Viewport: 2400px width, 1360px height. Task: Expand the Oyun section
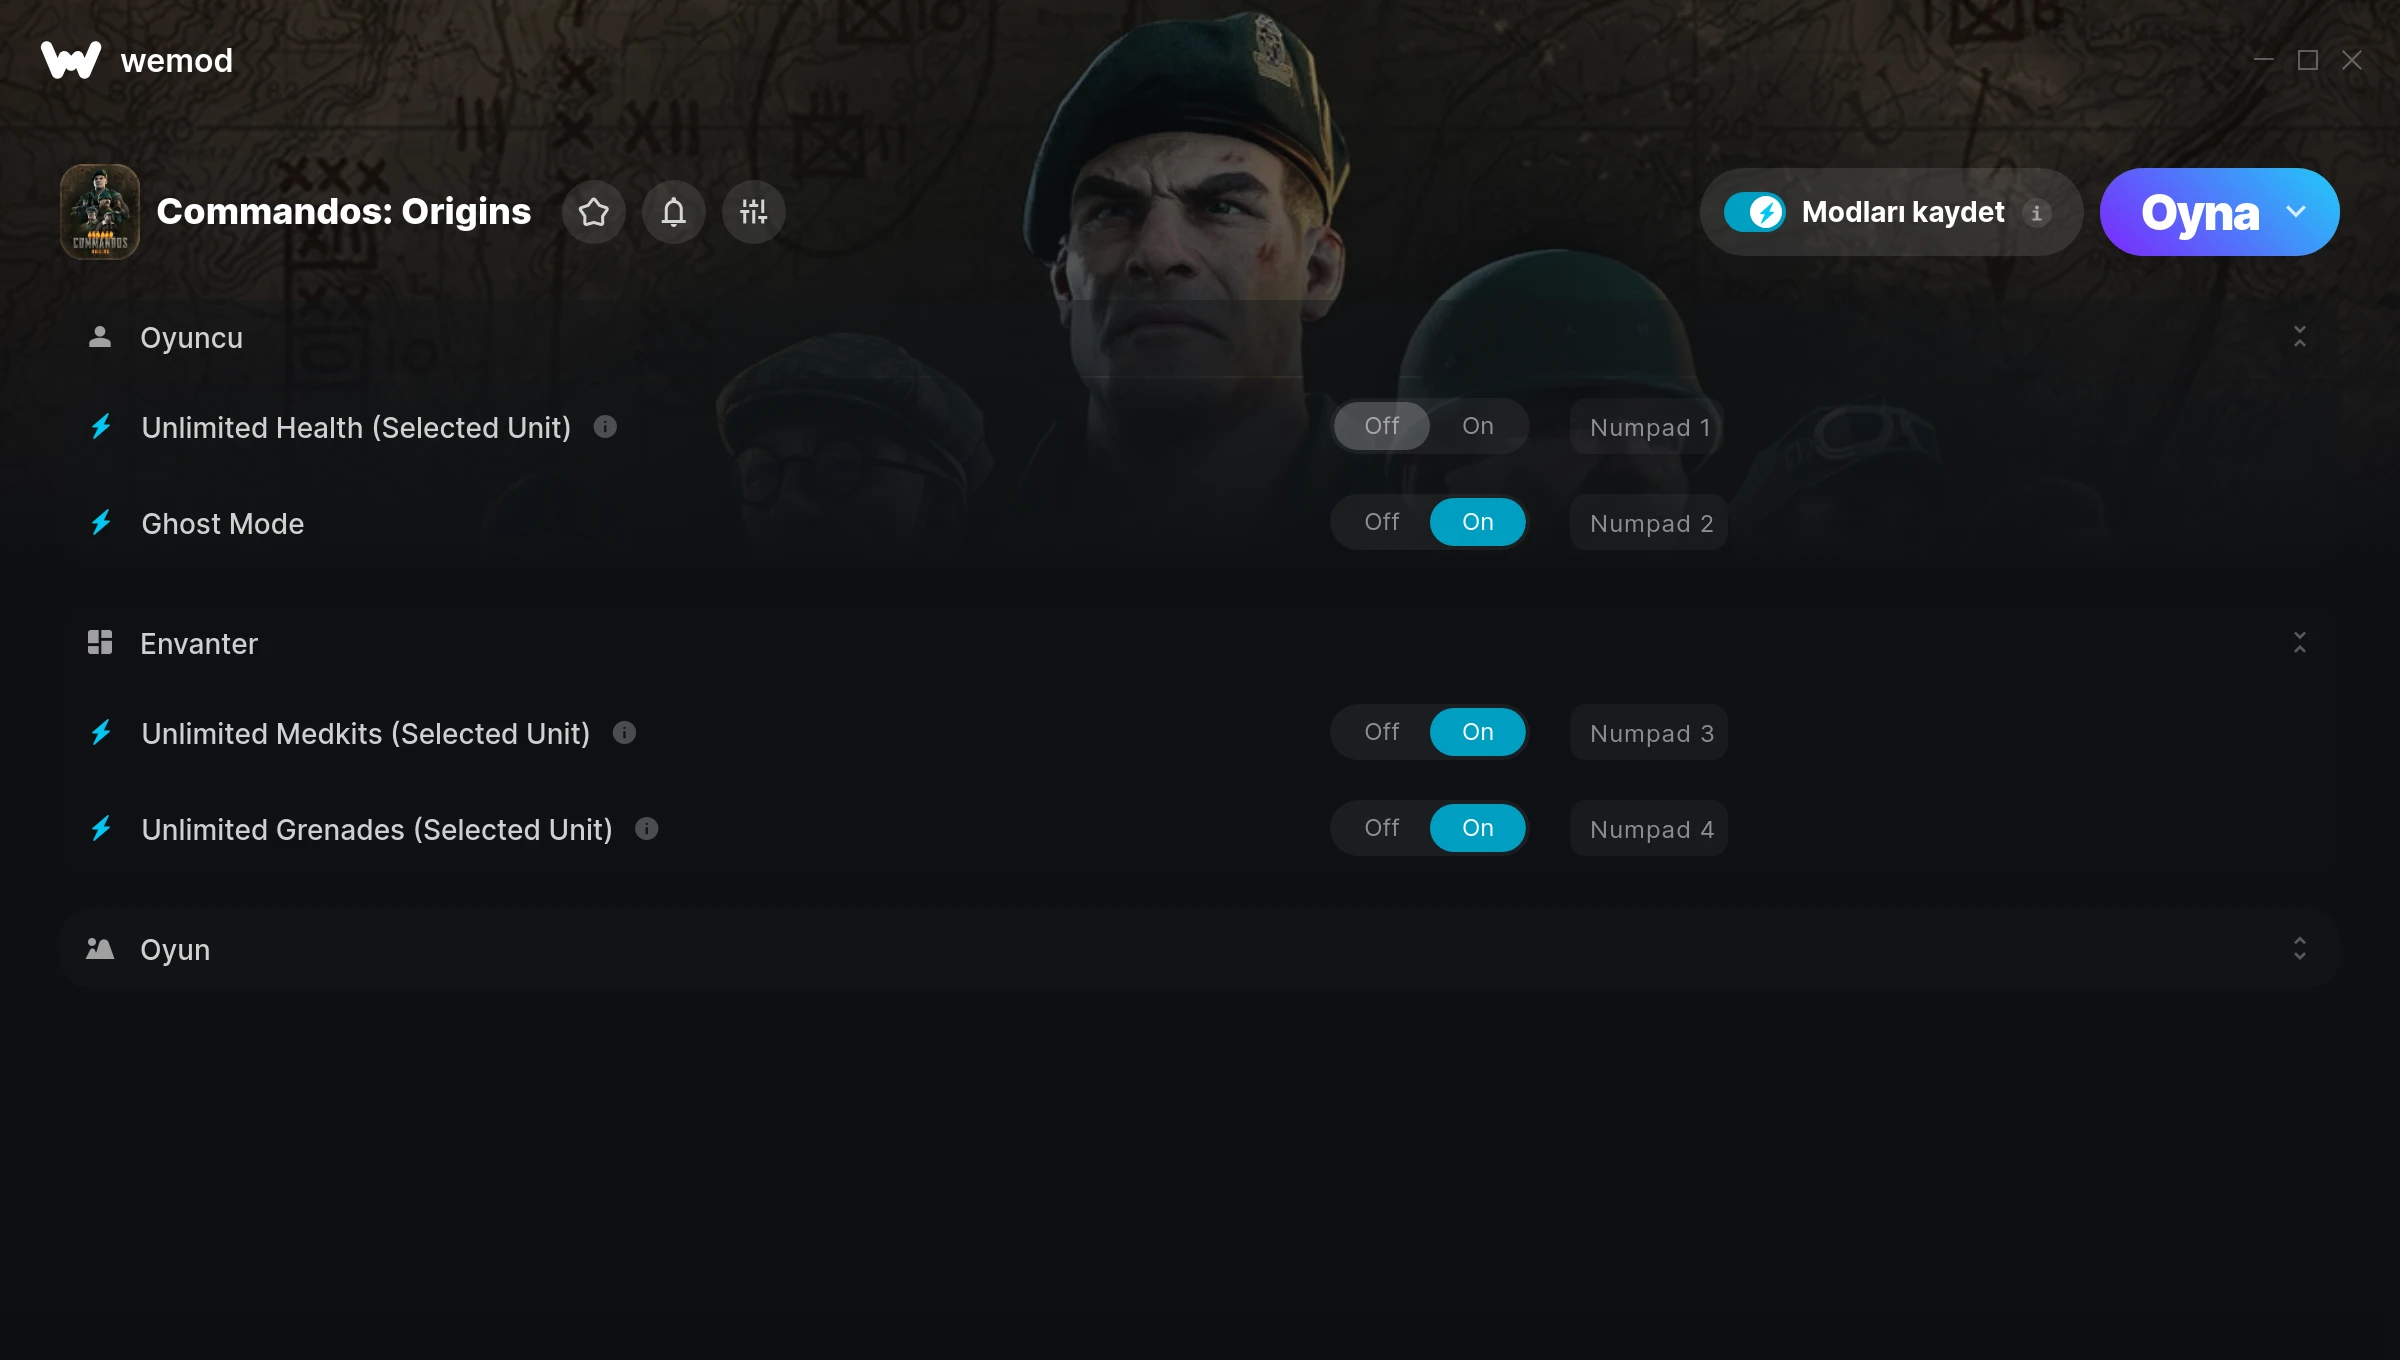2300,949
